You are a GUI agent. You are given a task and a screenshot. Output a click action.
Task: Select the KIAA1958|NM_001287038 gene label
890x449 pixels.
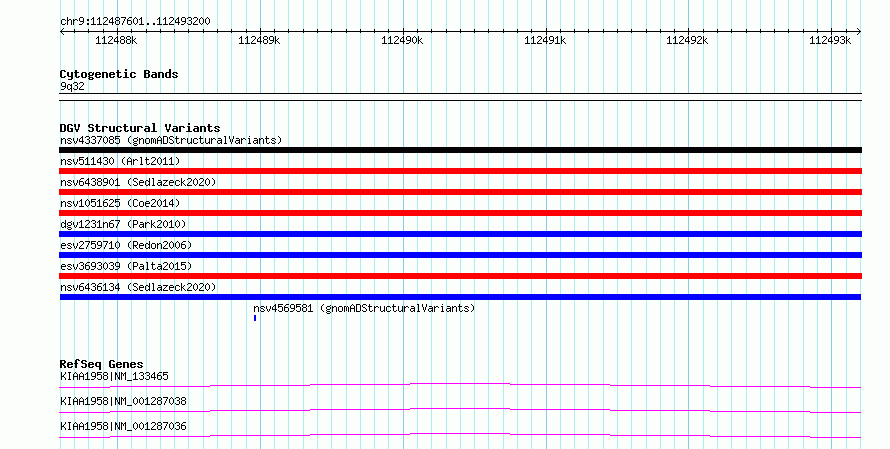click(123, 401)
